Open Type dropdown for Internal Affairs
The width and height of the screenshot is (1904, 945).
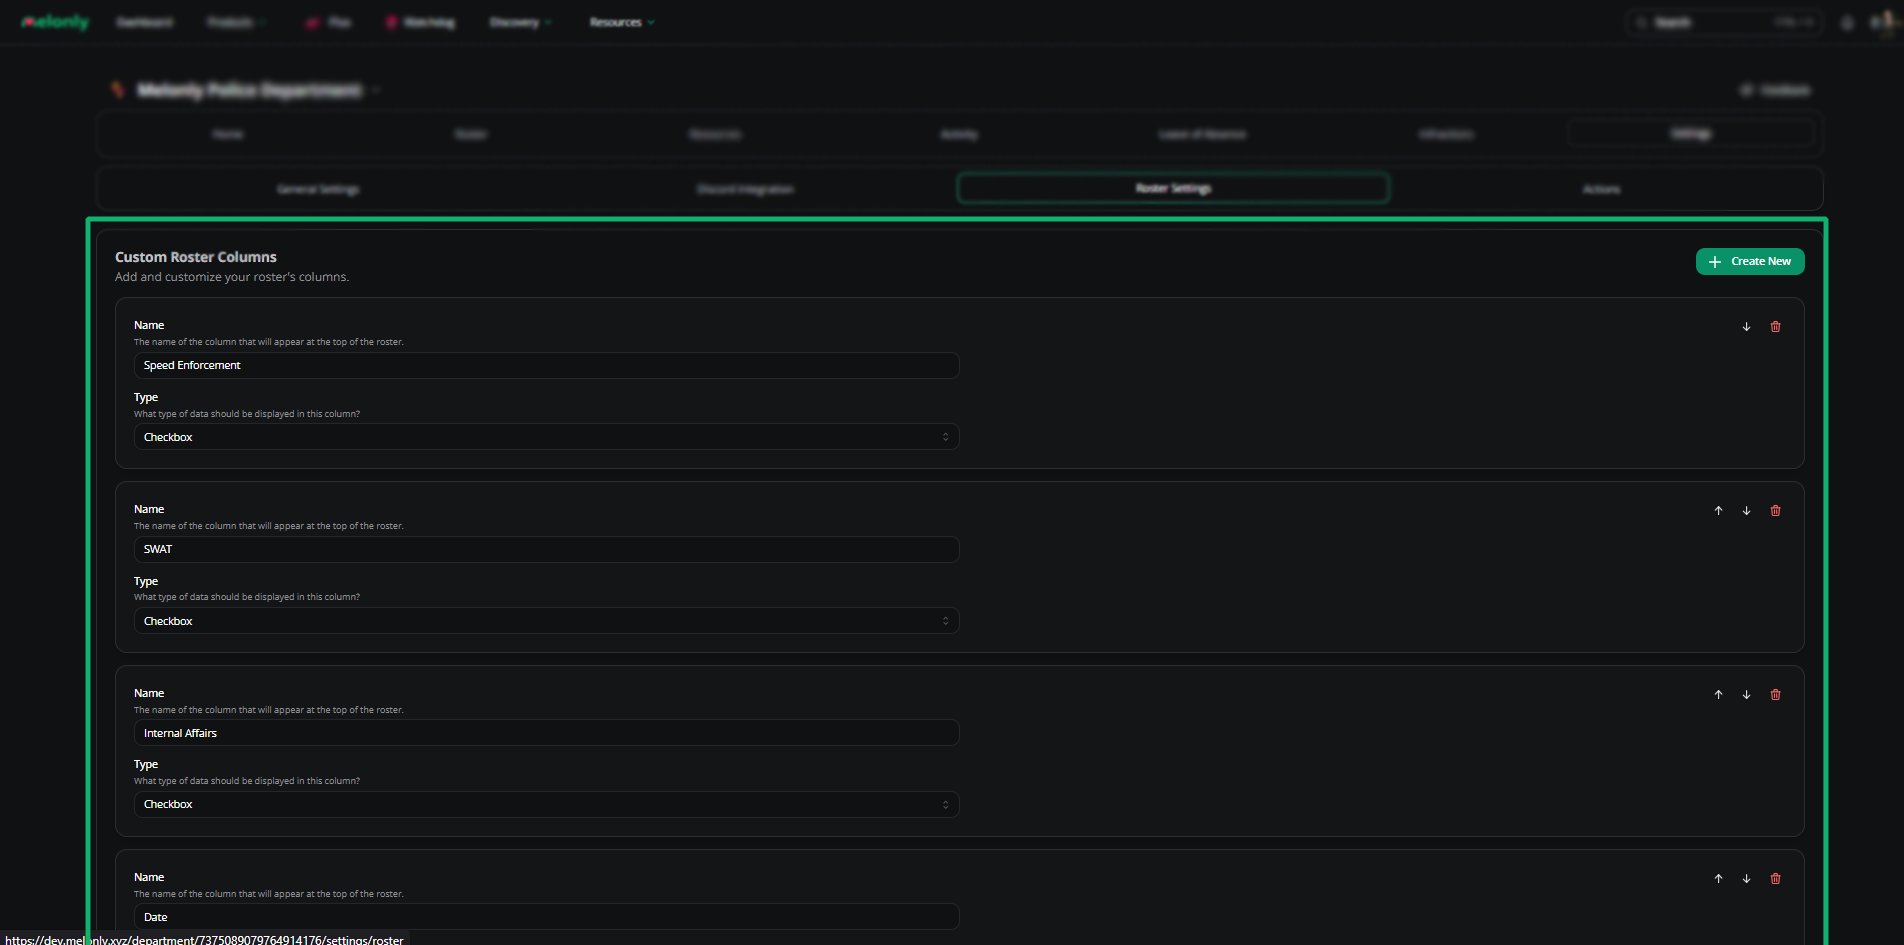(x=546, y=805)
